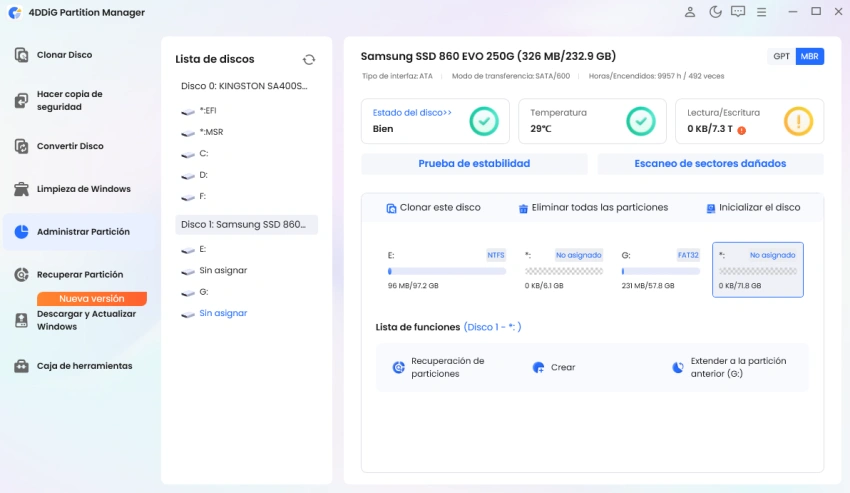Open Caja de herramientas menu label

pos(85,366)
